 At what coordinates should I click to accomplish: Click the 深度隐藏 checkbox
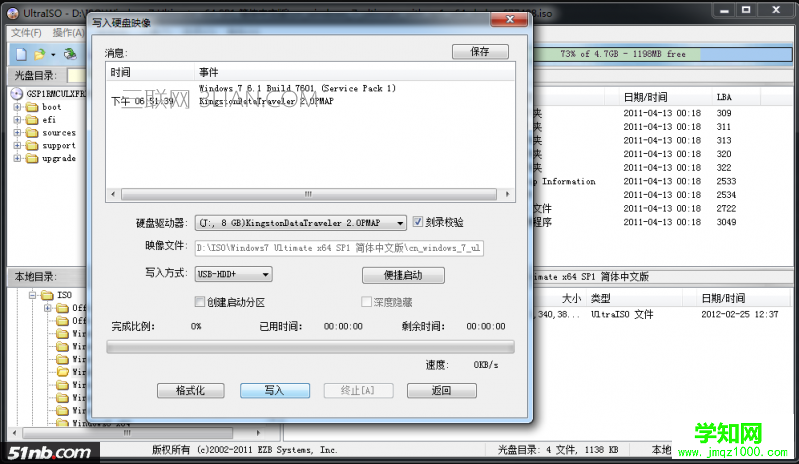[366, 302]
